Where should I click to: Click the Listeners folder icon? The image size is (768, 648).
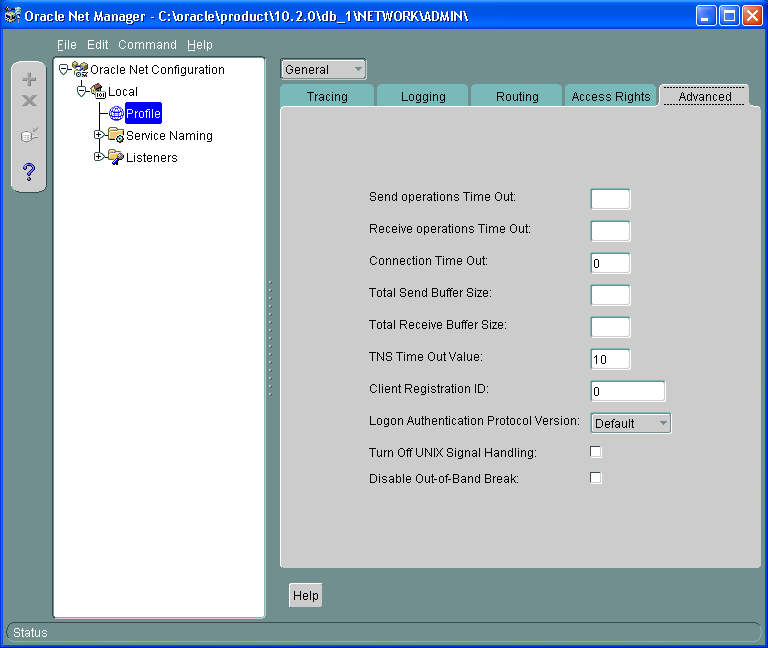[116, 157]
